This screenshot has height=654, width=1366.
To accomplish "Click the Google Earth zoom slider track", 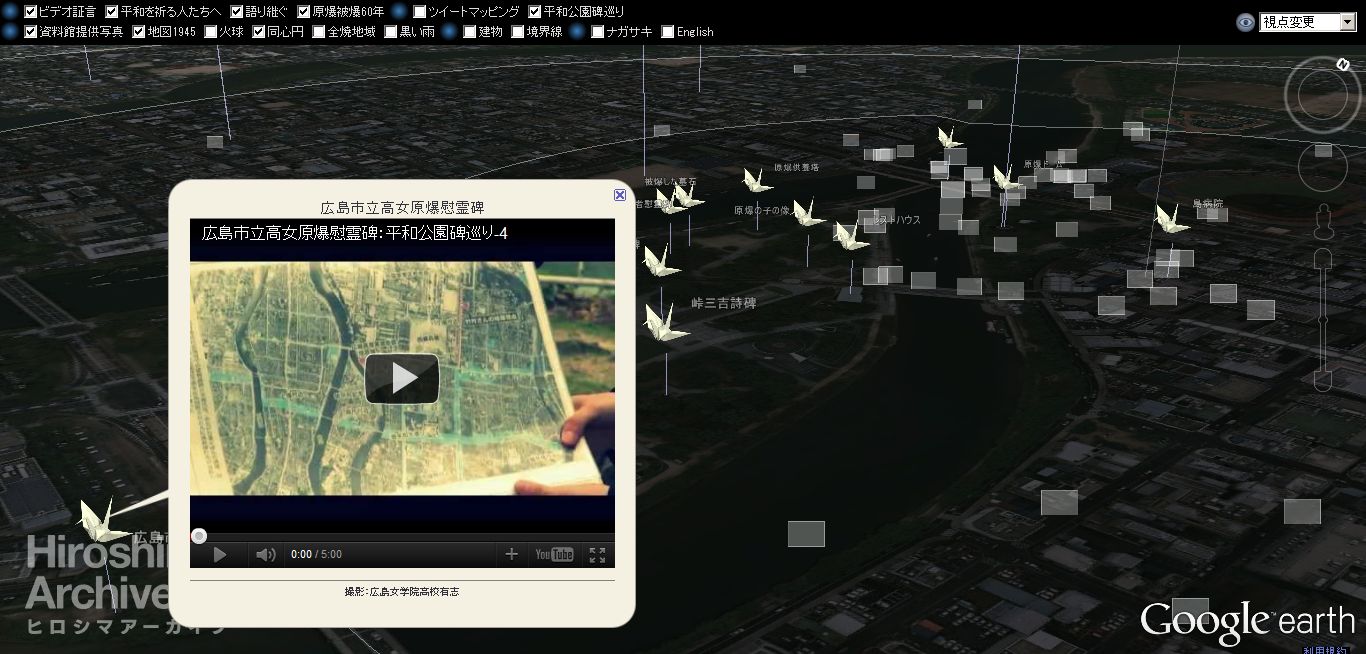I will pyautogui.click(x=1323, y=320).
